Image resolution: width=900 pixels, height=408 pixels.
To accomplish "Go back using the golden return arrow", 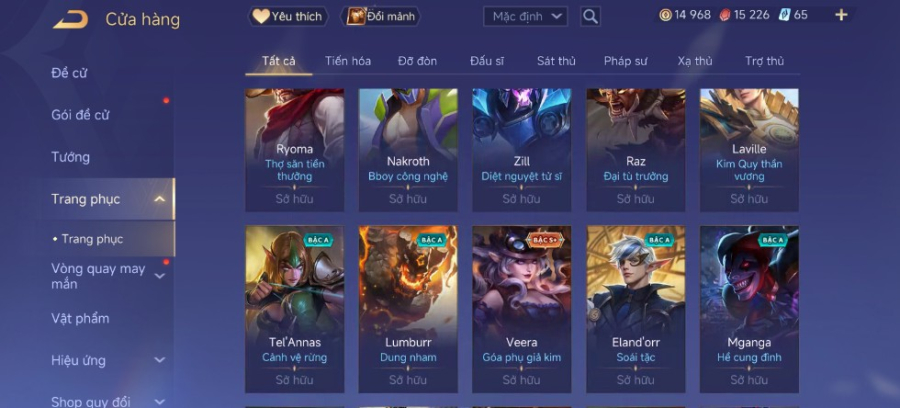I will pyautogui.click(x=71, y=19).
